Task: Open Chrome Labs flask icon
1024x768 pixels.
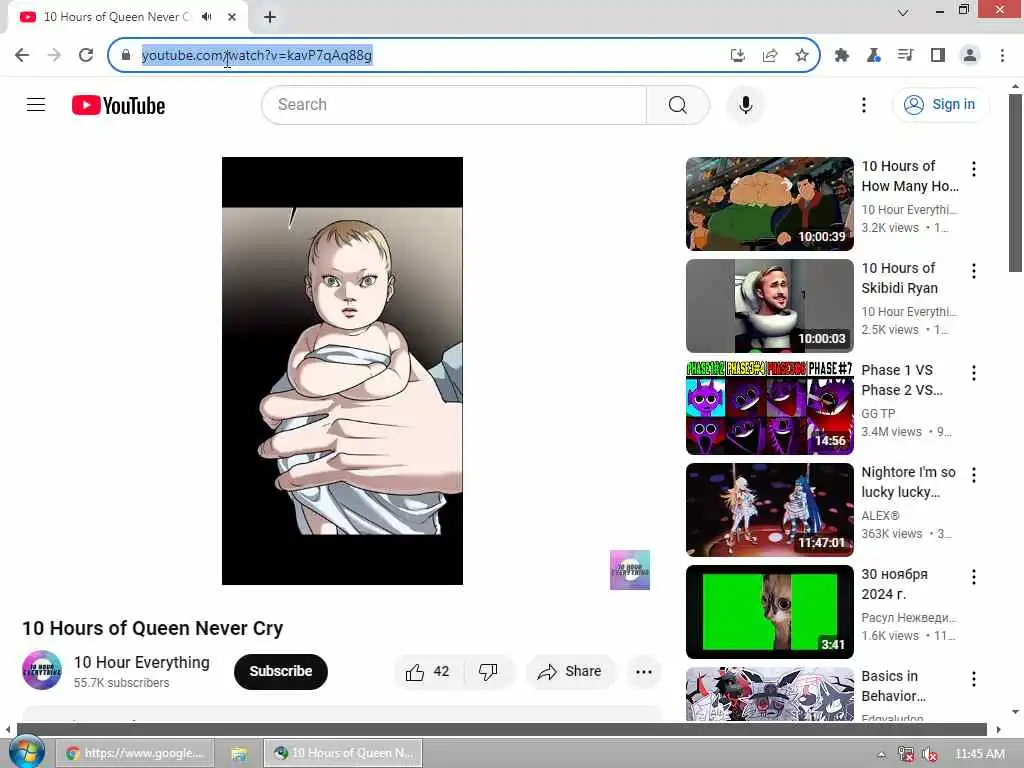Action: click(x=874, y=56)
